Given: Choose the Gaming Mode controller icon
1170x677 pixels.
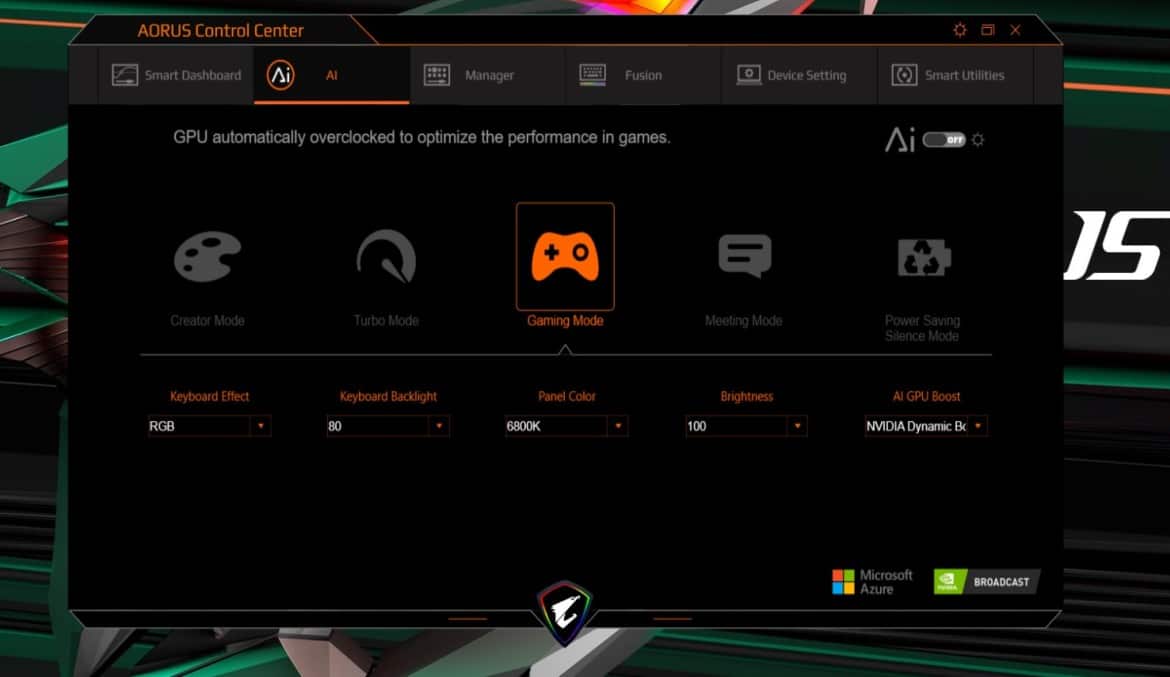Looking at the screenshot, I should tap(565, 257).
